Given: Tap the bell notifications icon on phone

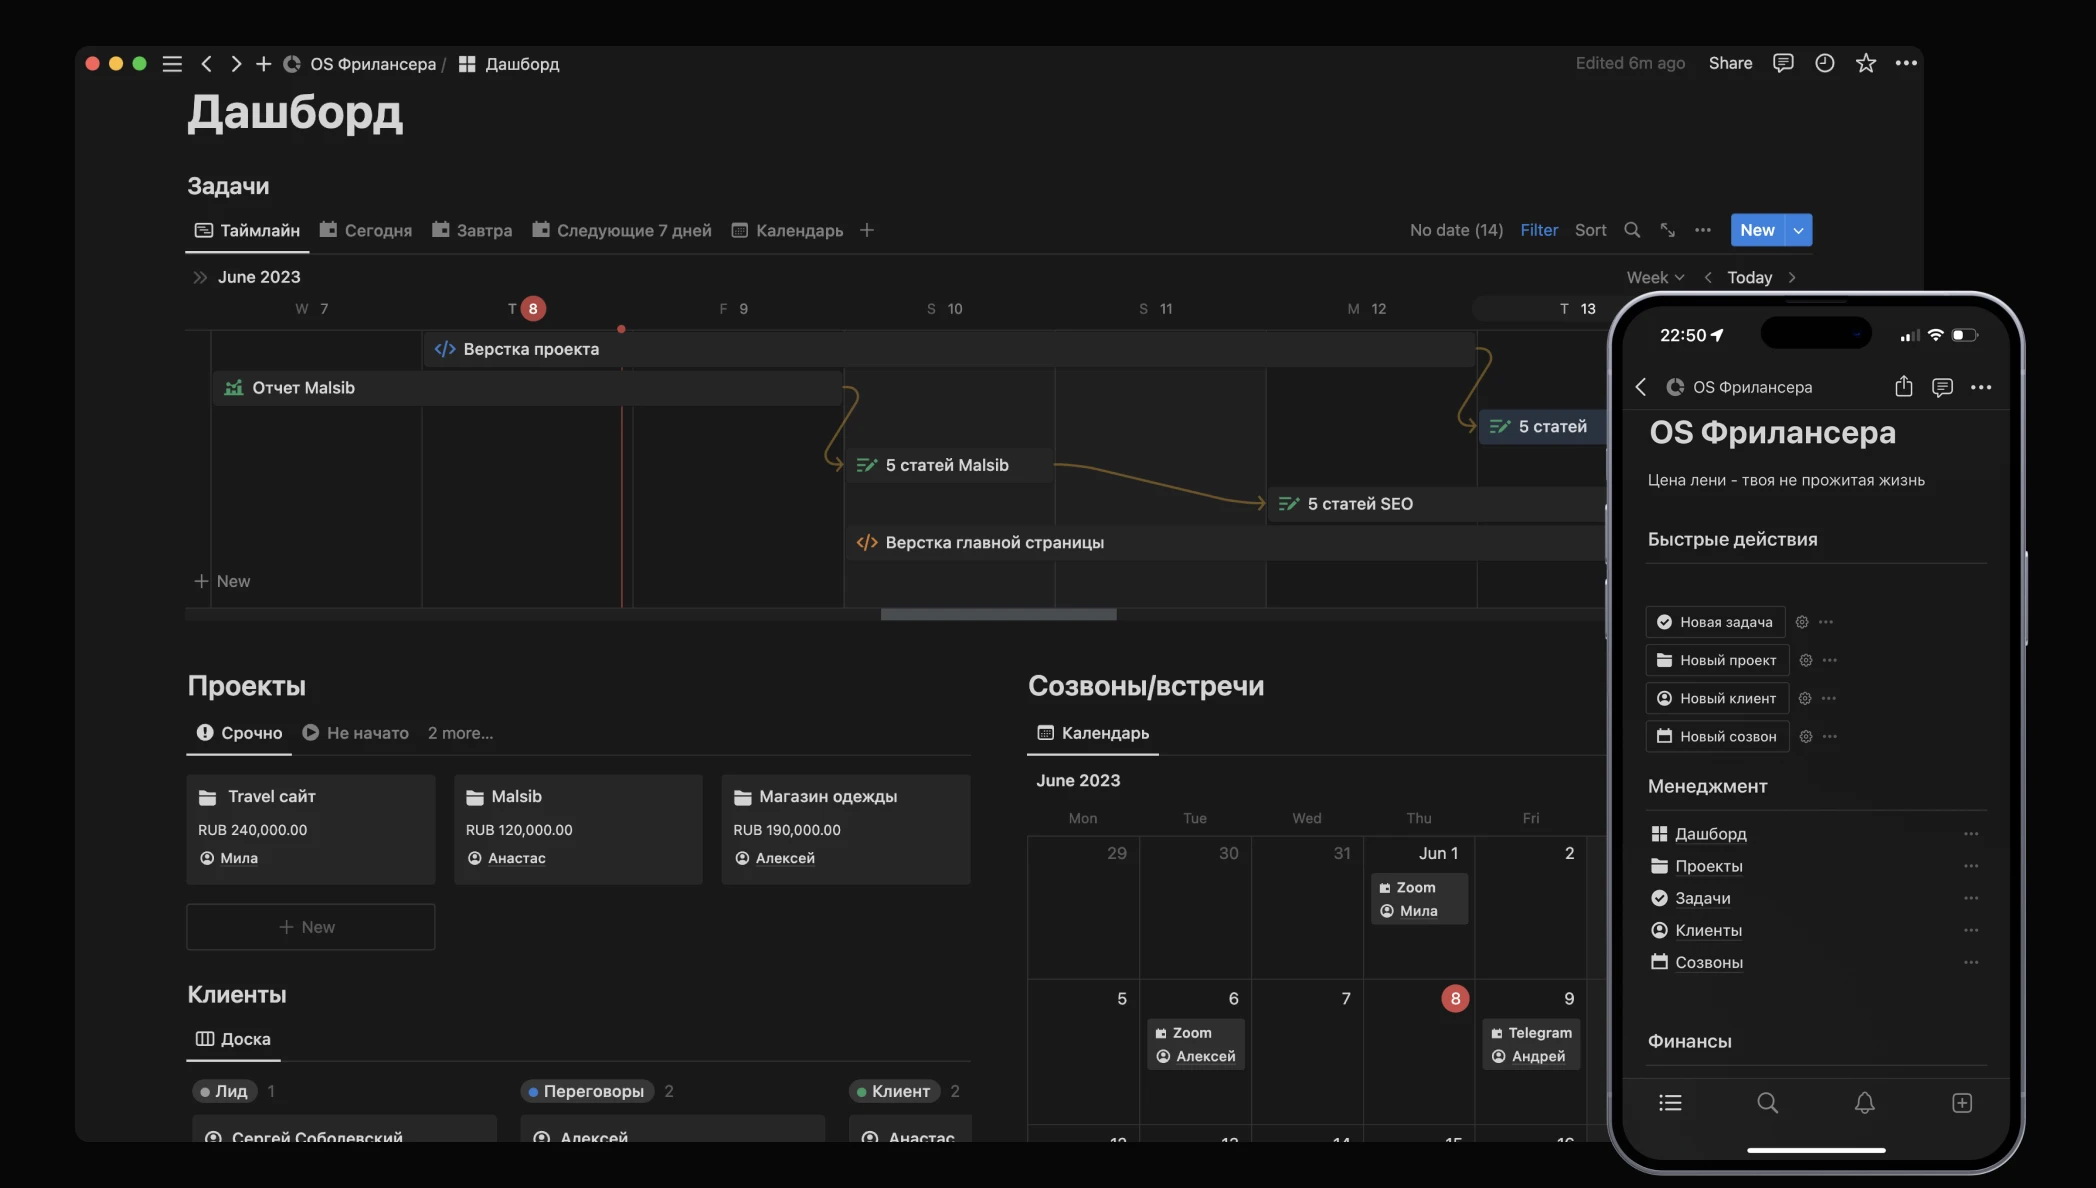Looking at the screenshot, I should point(1864,1103).
